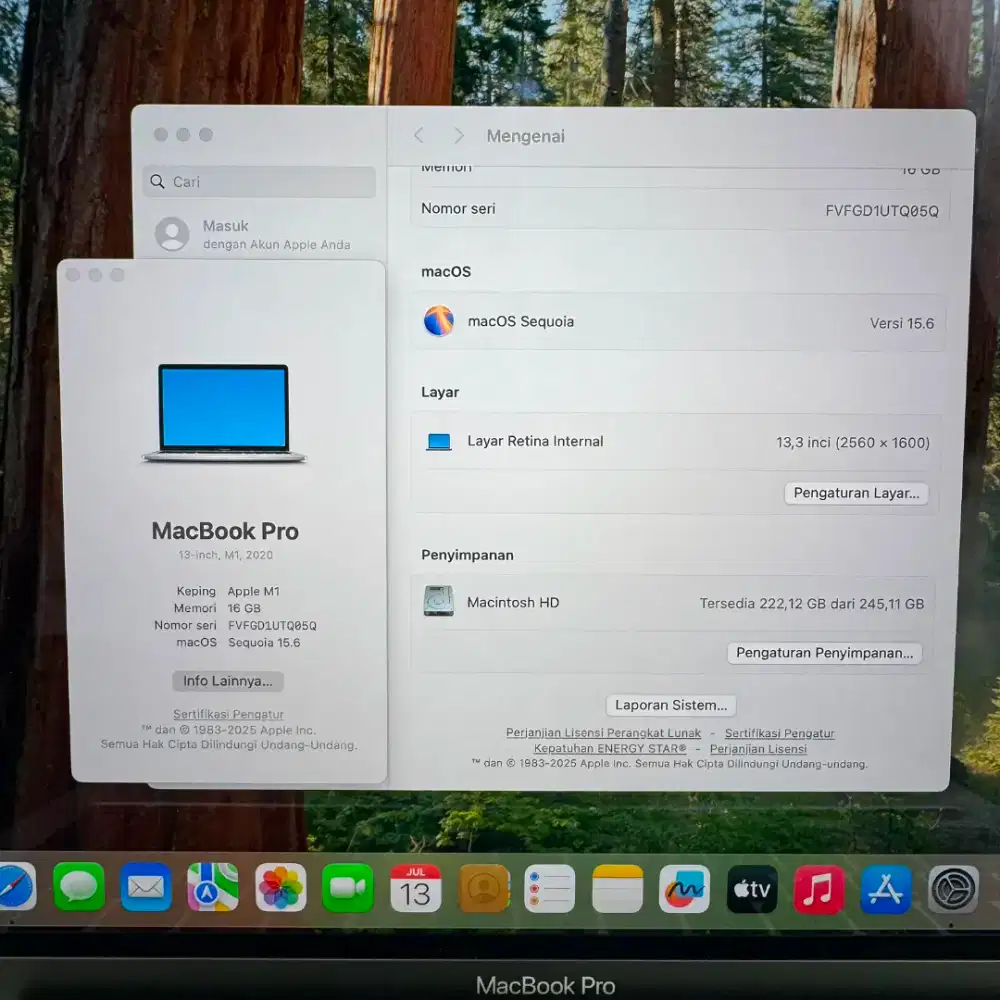The image size is (1000, 1000).
Task: Open Perjanjian Lisensi Perangkat Lunak link
Action: (603, 733)
